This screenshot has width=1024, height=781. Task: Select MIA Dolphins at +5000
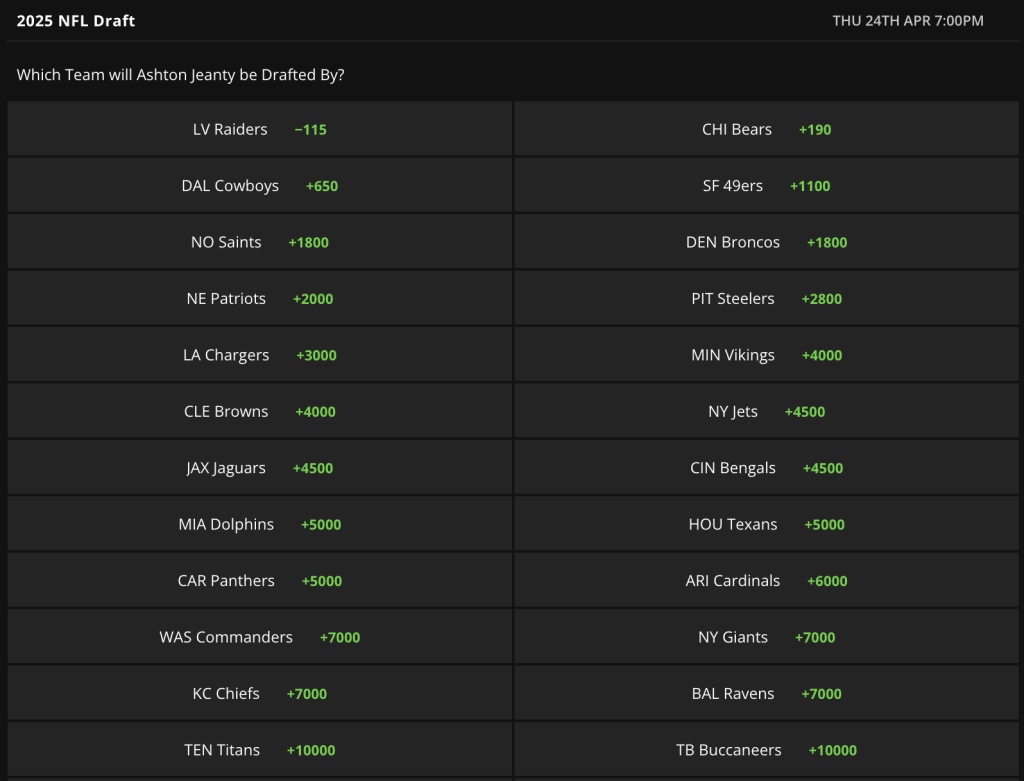click(x=258, y=523)
